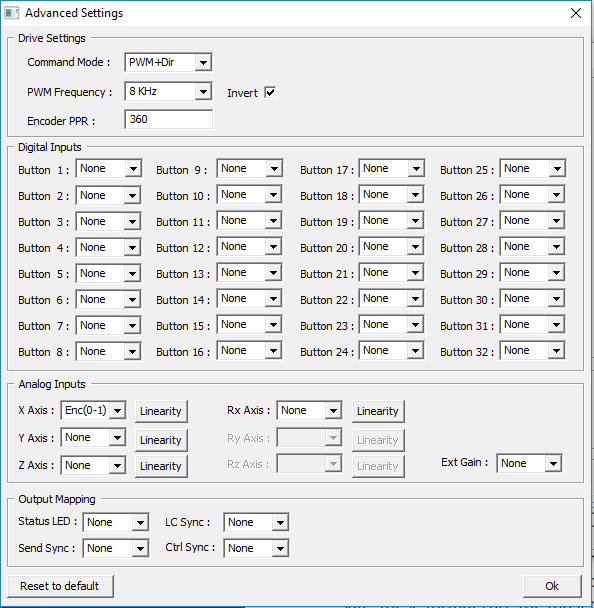Click Linearity button for Rx Axis
Viewport: 594px width, 608px height.
pyautogui.click(x=378, y=411)
